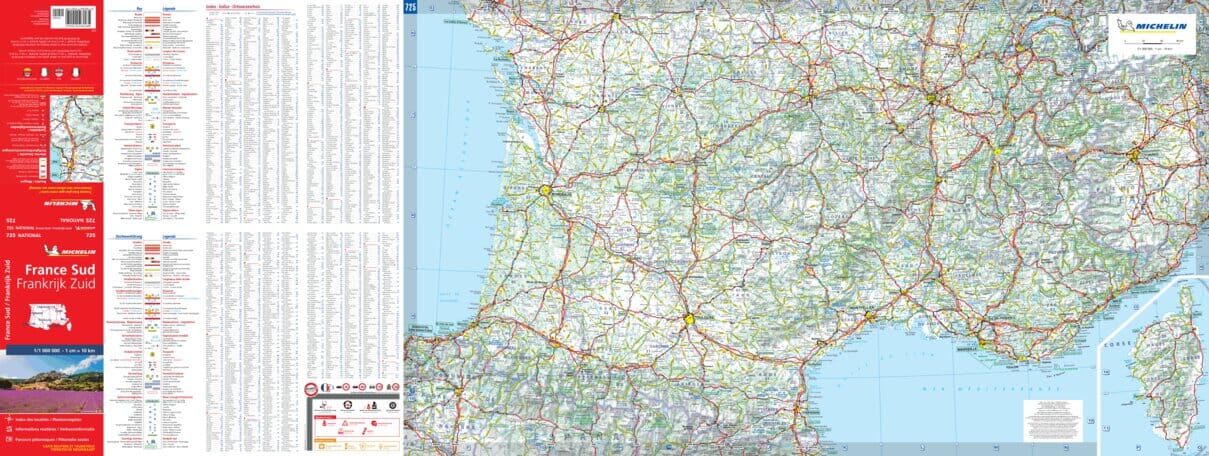Click the blue 725 tag at map corner
This screenshot has height=456, width=1209.
410,8
